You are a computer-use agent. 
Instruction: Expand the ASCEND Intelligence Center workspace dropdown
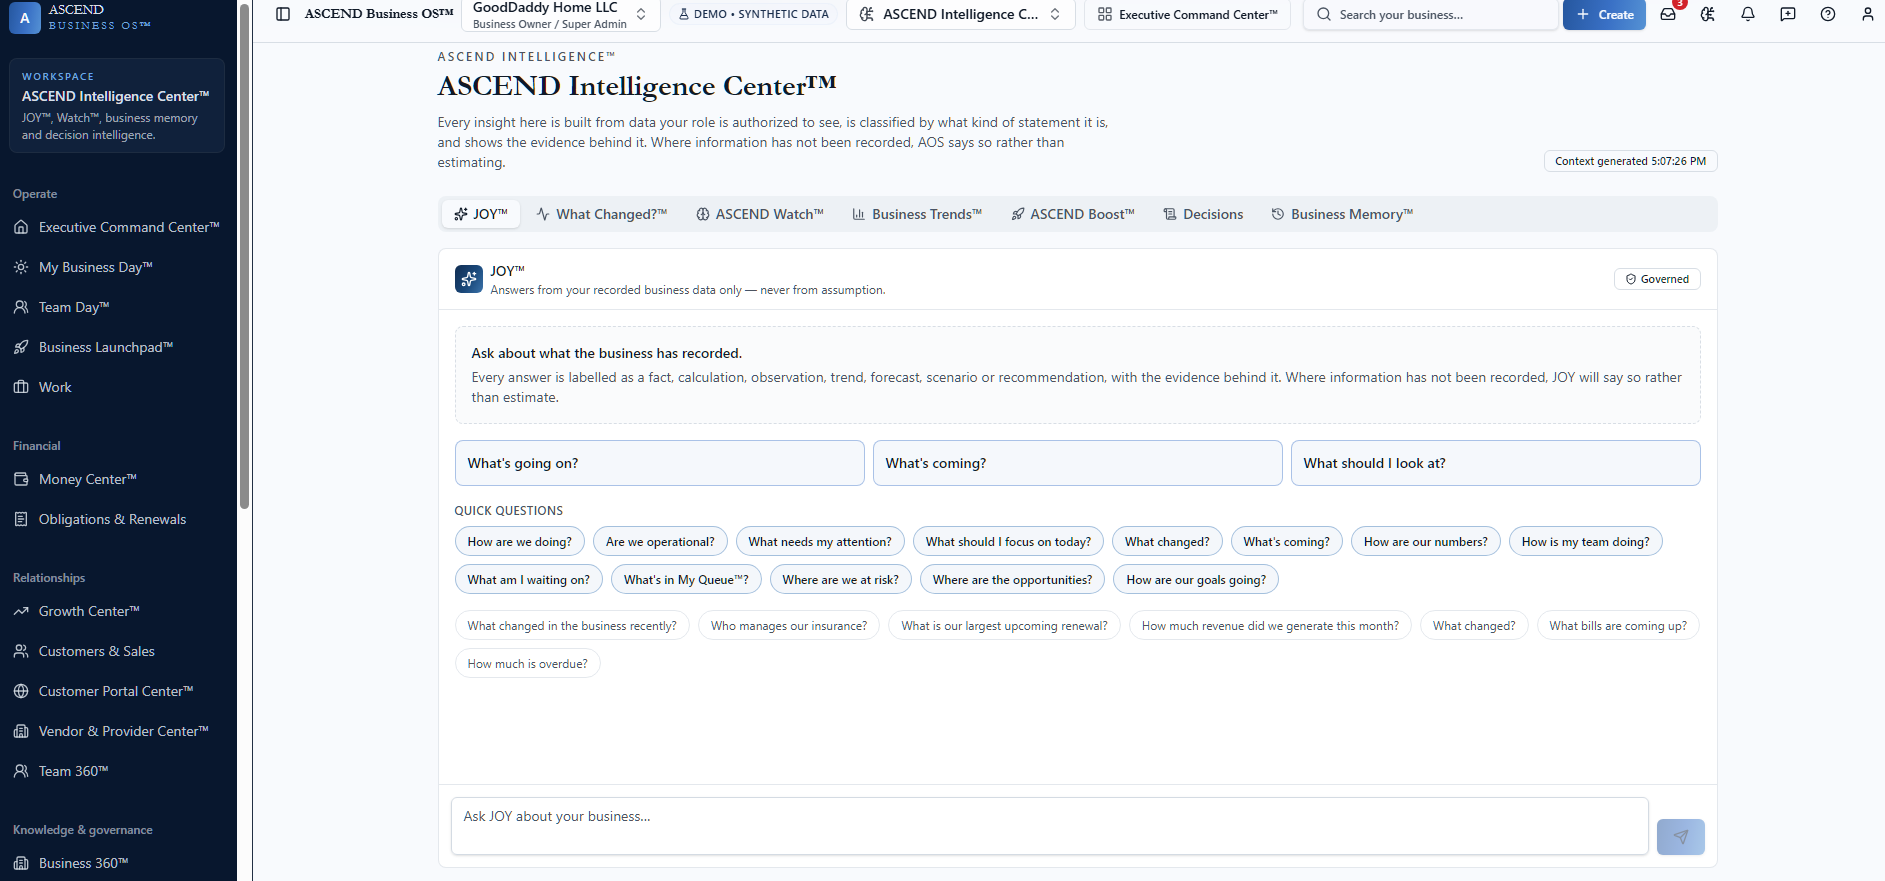pos(961,14)
